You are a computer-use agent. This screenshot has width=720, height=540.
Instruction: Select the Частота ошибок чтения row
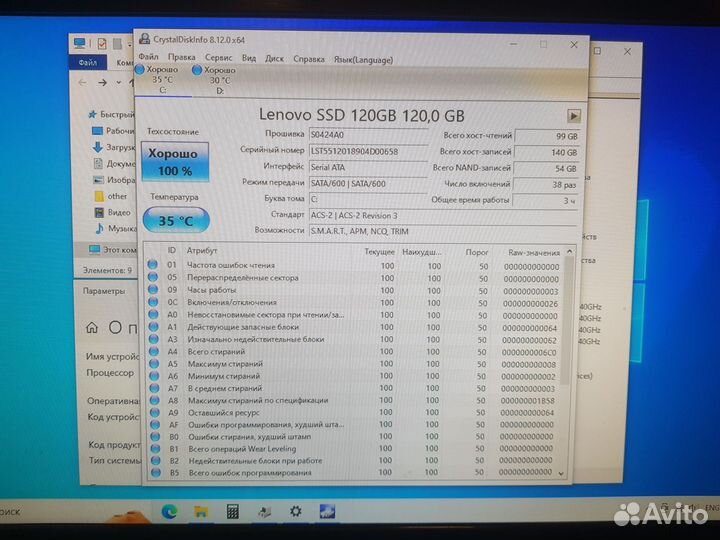pos(355,265)
